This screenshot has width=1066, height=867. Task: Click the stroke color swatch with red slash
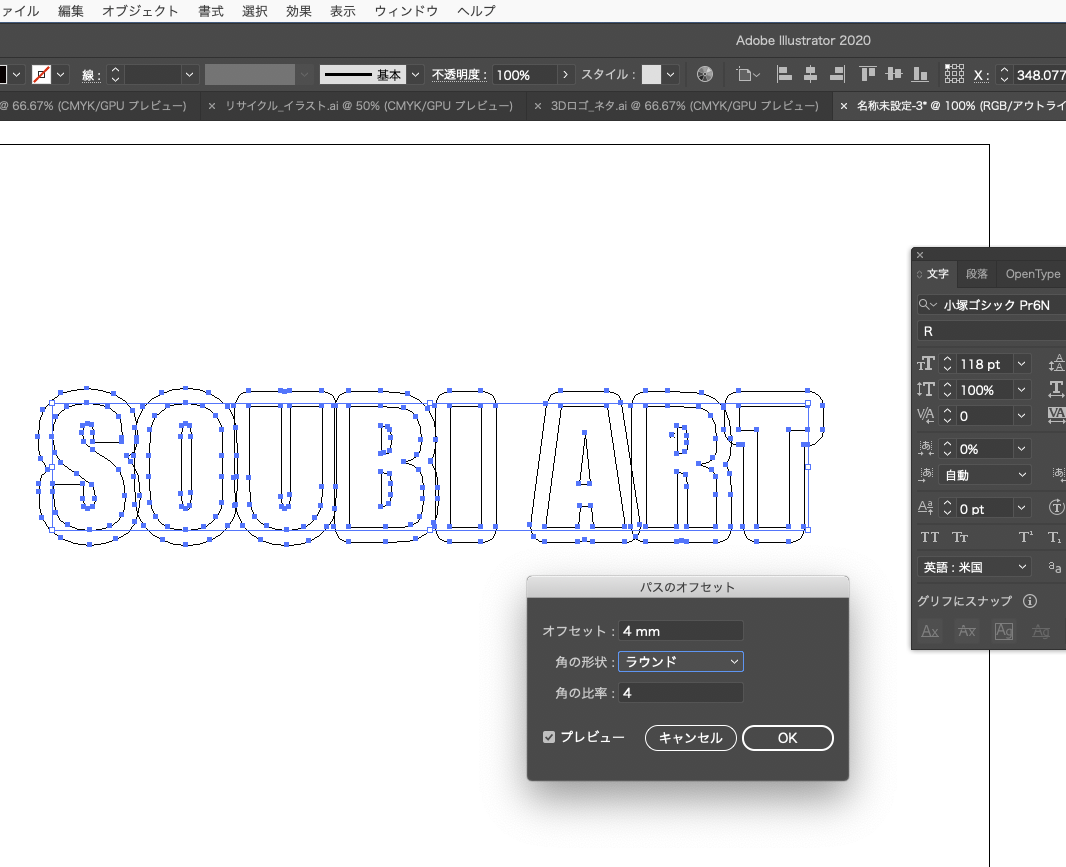(x=41, y=74)
